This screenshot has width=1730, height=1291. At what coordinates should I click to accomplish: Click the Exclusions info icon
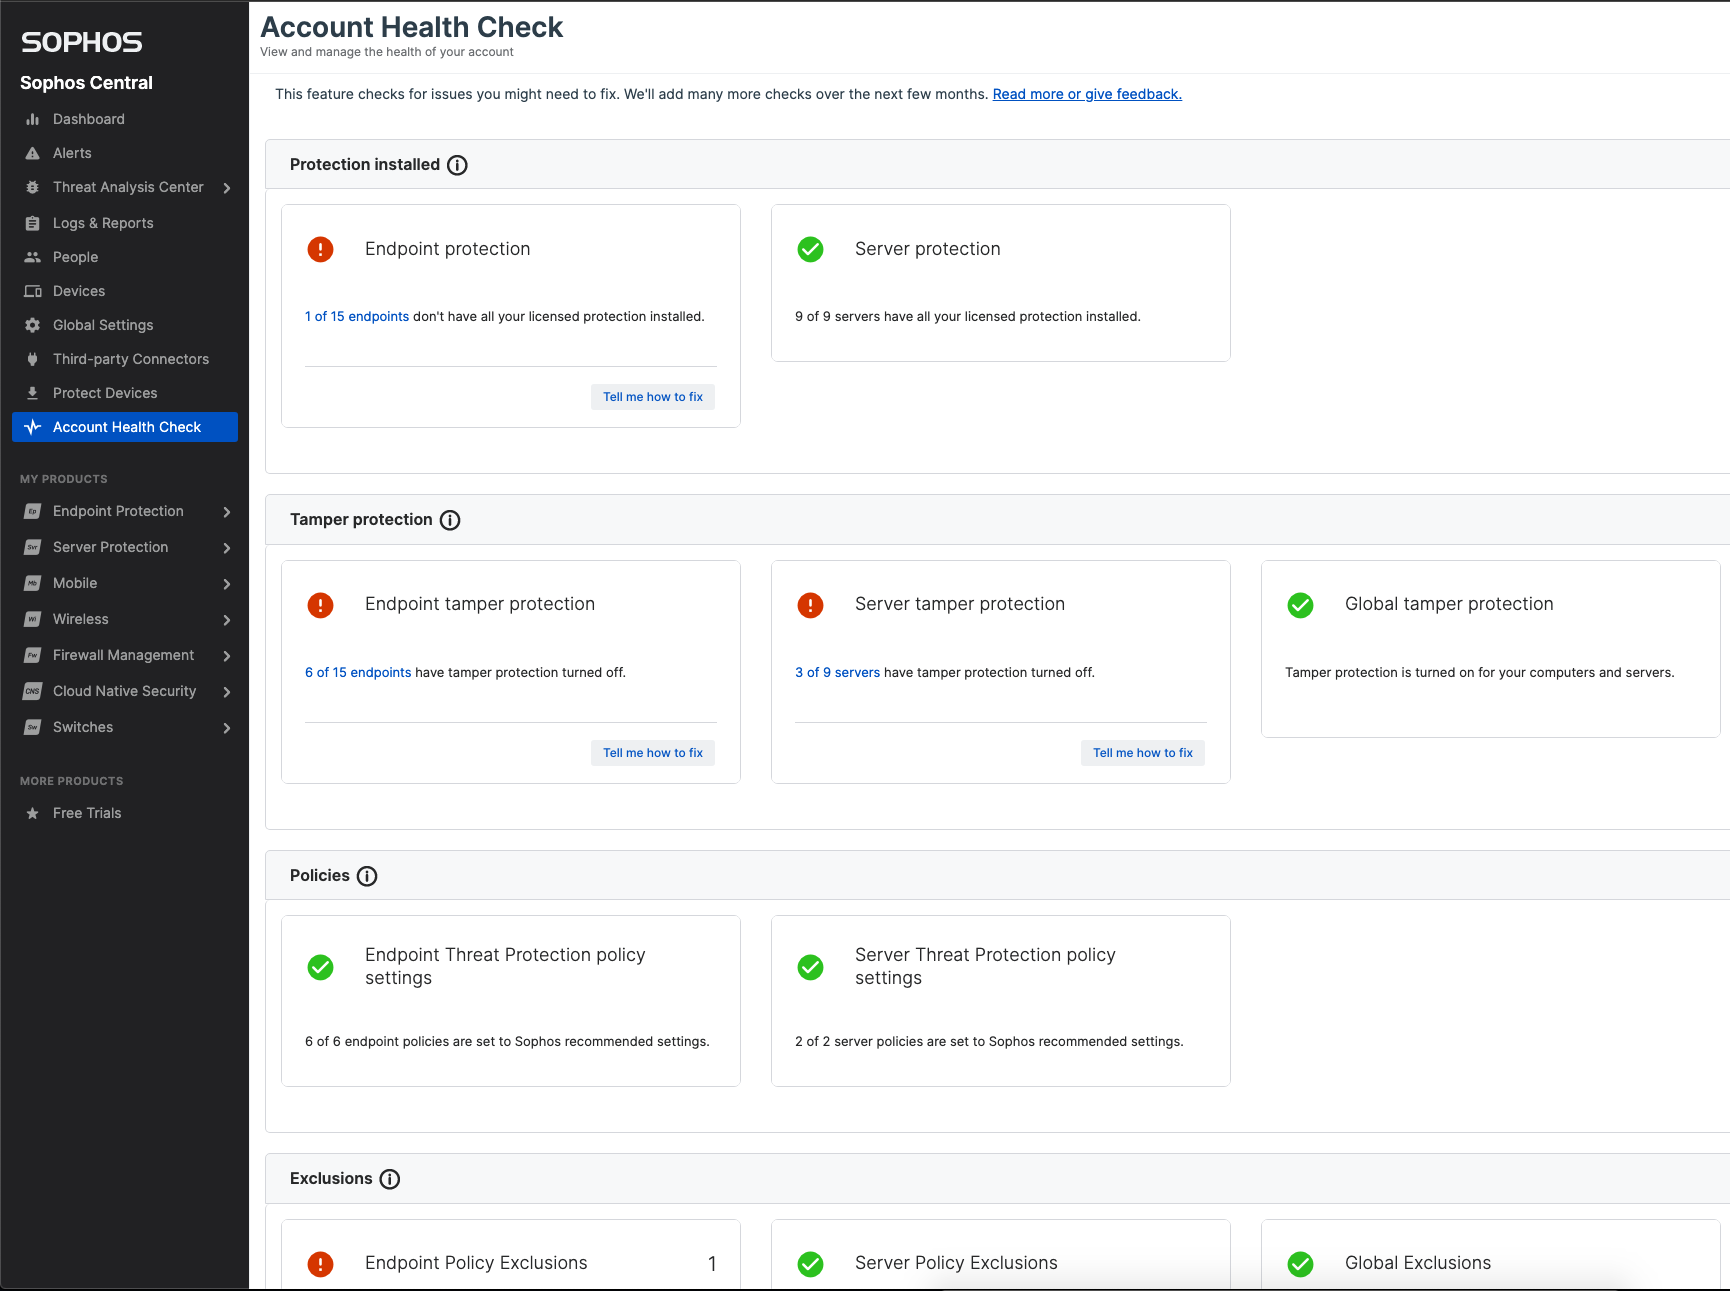[x=390, y=1179]
